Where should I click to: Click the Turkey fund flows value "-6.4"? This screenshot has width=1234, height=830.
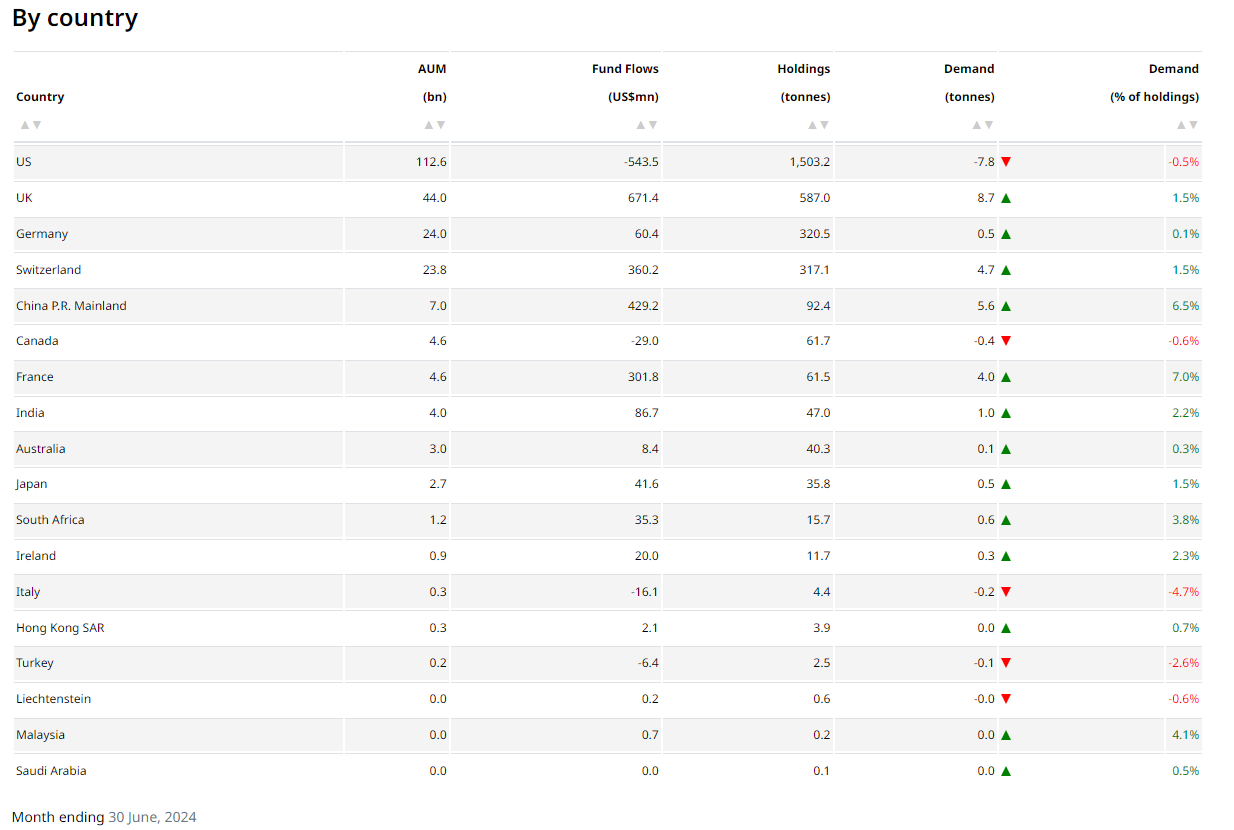pos(649,663)
